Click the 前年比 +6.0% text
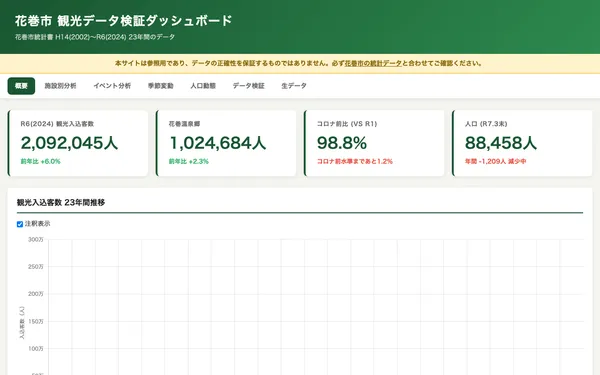 click(x=41, y=161)
